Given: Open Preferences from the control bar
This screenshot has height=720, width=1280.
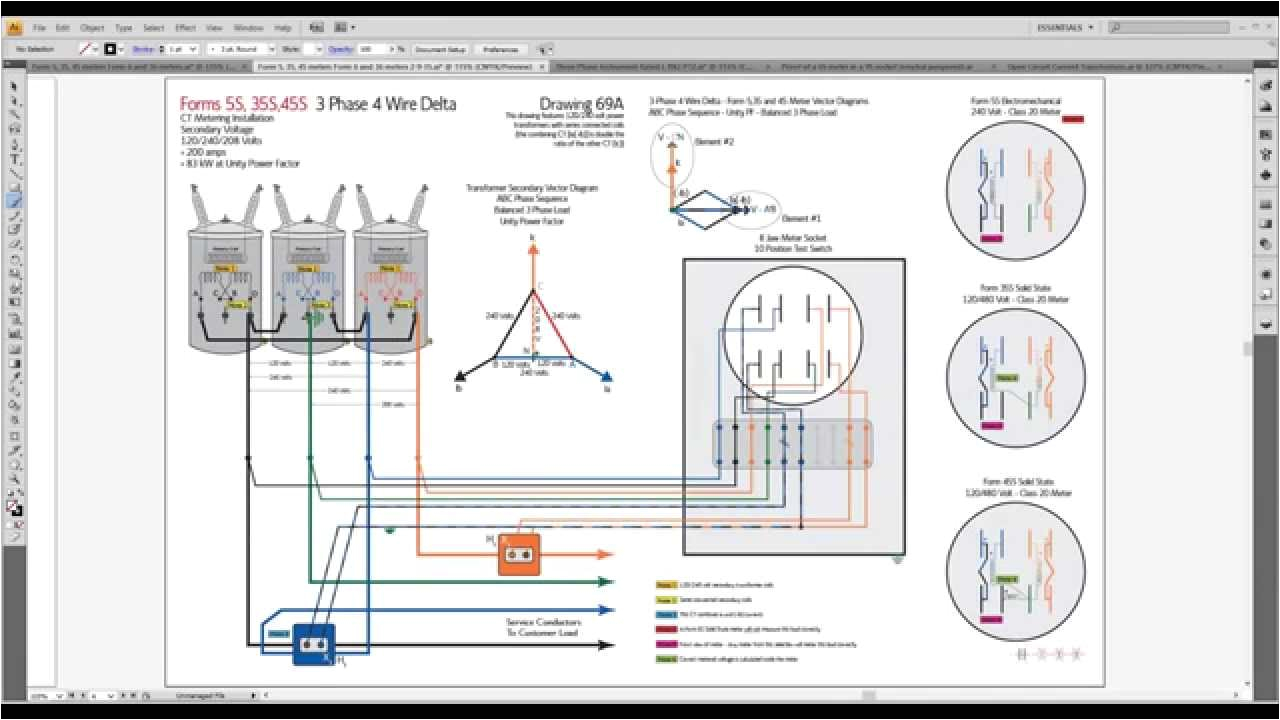Looking at the screenshot, I should click(500, 48).
